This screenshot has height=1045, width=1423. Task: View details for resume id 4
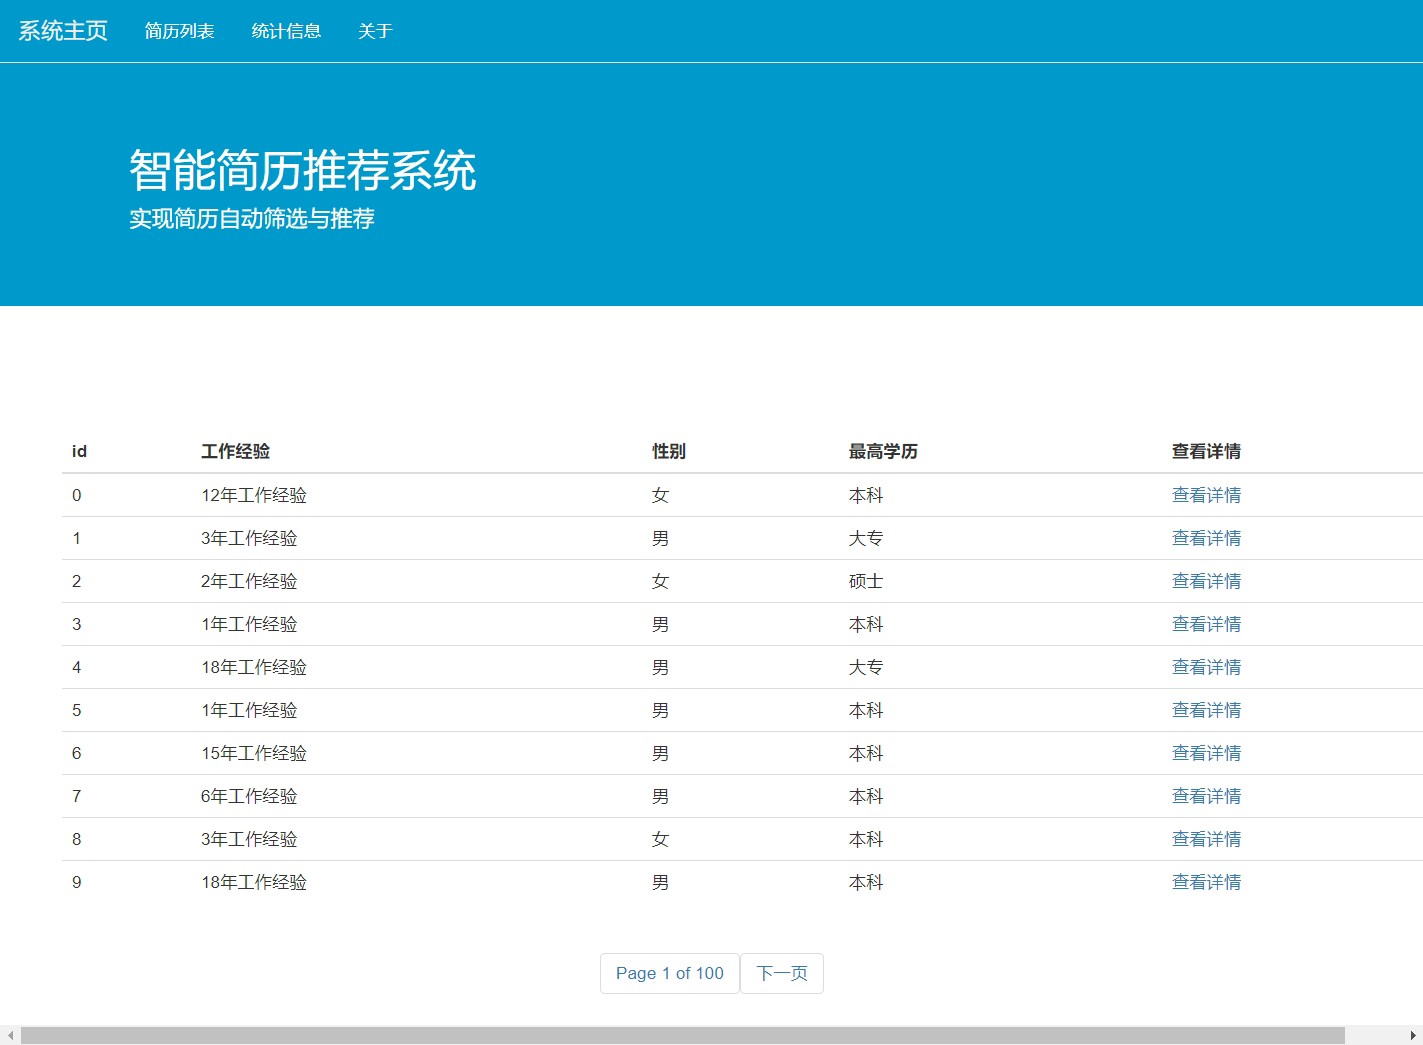click(x=1206, y=667)
